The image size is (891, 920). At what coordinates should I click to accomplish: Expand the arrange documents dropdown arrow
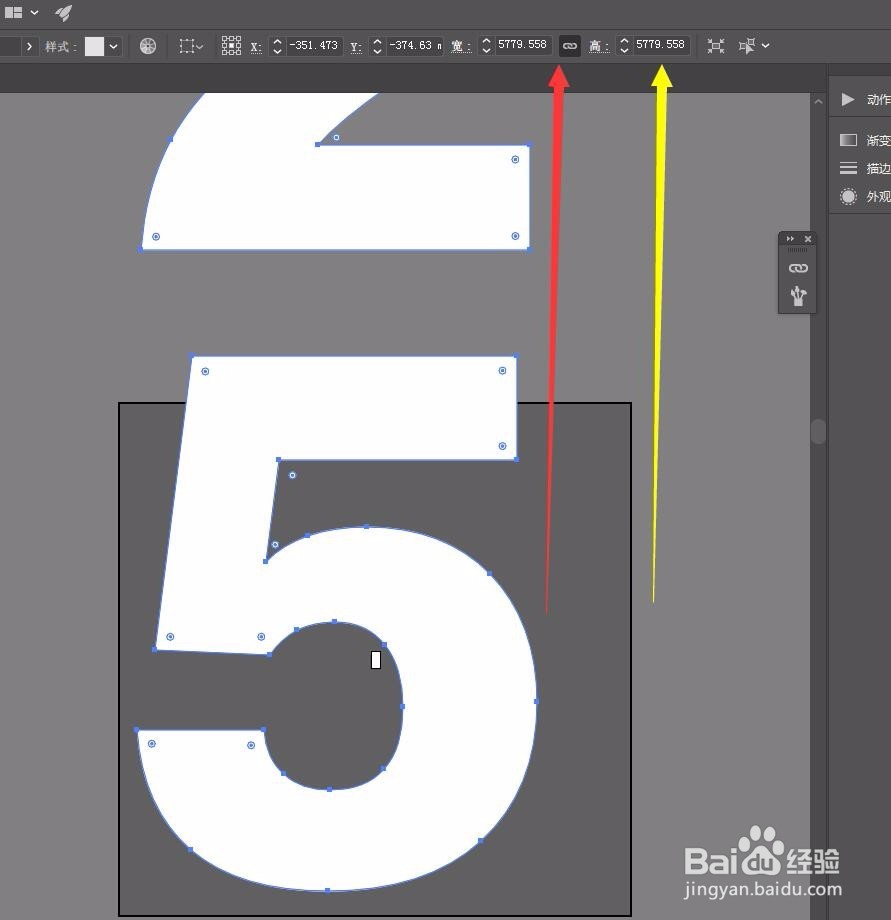[34, 12]
